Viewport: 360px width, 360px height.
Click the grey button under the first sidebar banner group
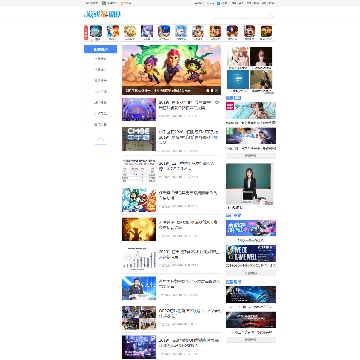[251, 156]
